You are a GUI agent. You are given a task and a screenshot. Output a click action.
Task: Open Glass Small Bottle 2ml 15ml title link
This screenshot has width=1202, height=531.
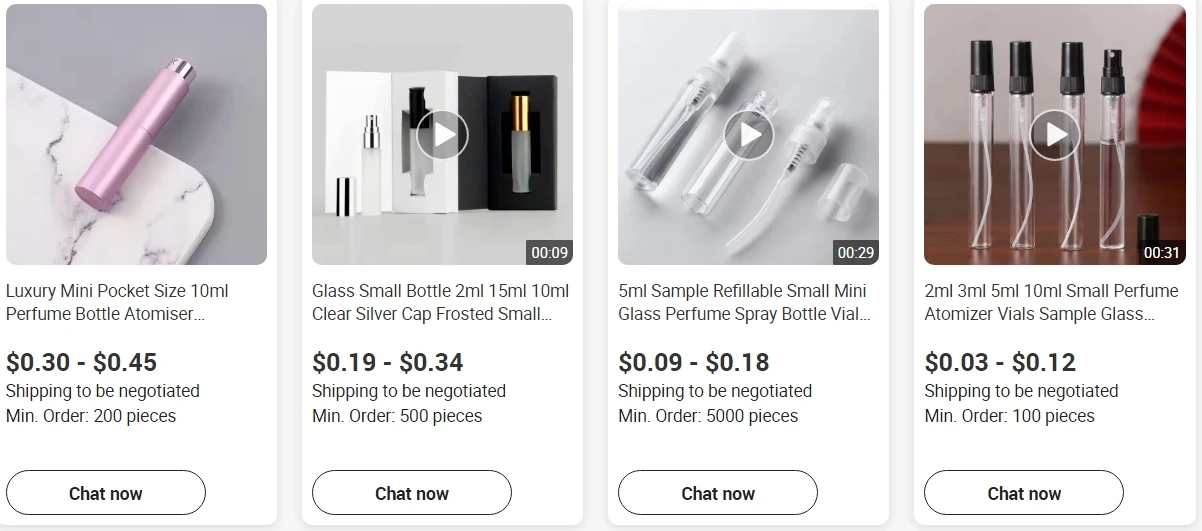(440, 303)
